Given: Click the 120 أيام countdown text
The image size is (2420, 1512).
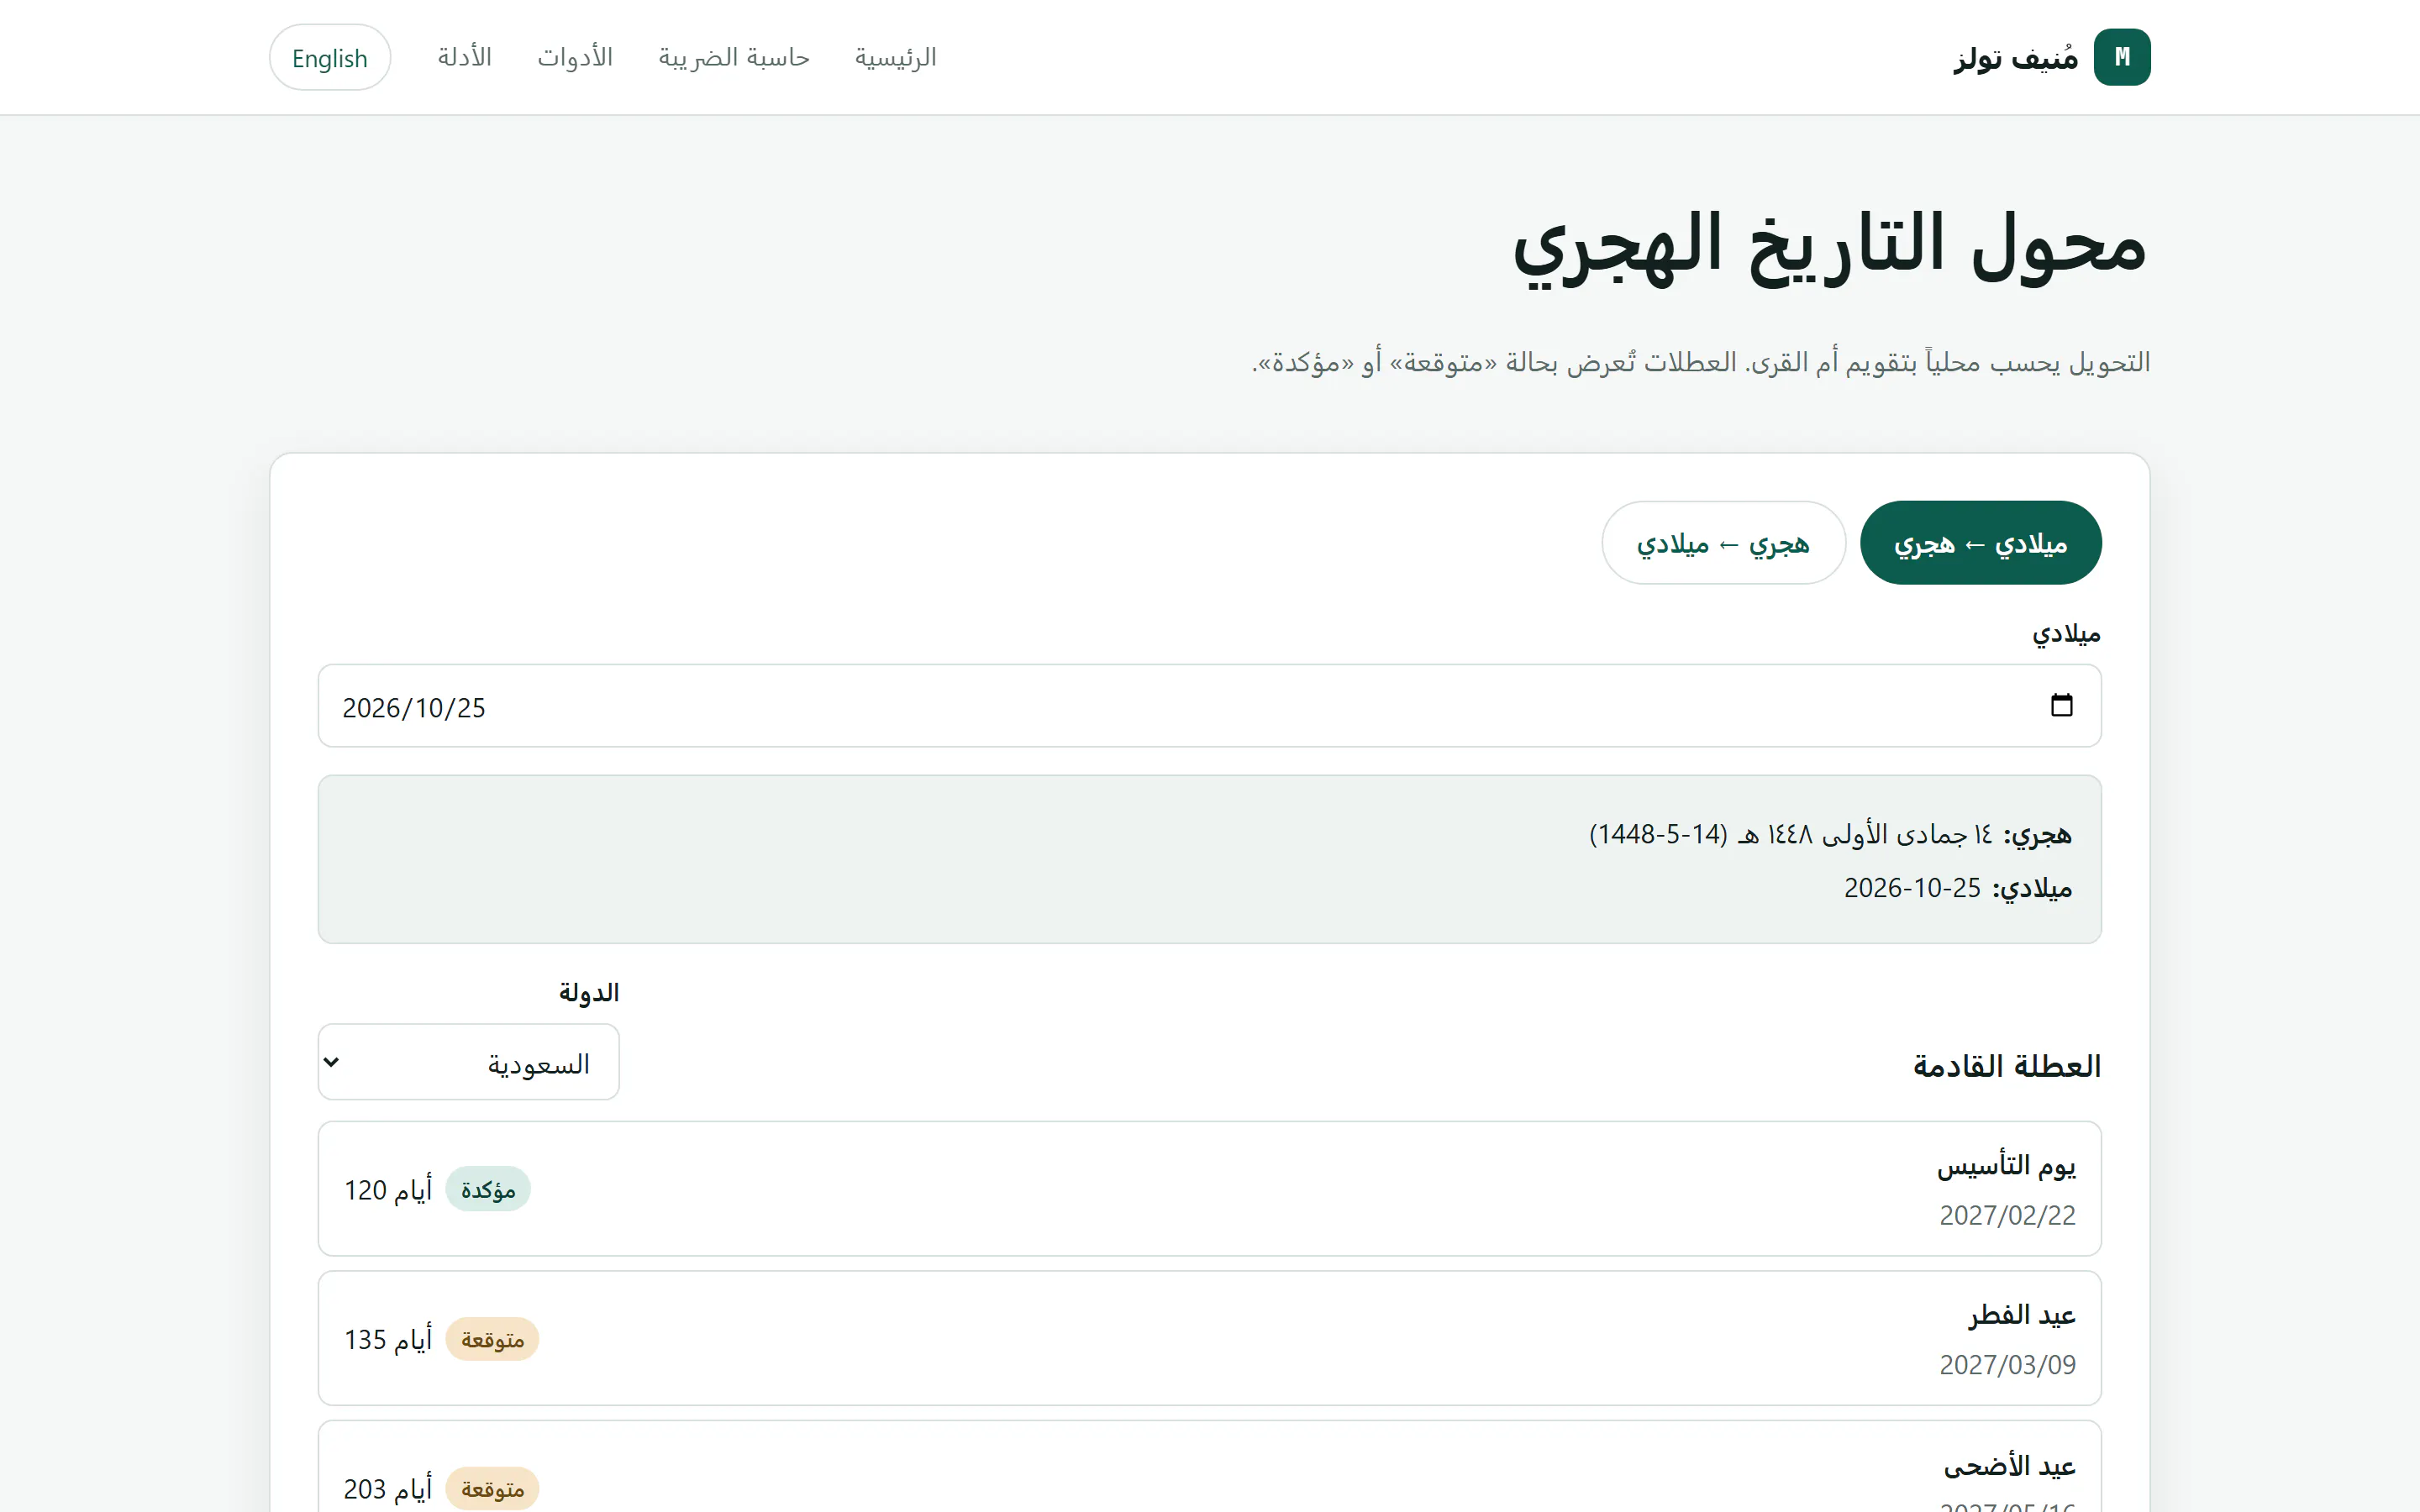Looking at the screenshot, I should [388, 1189].
